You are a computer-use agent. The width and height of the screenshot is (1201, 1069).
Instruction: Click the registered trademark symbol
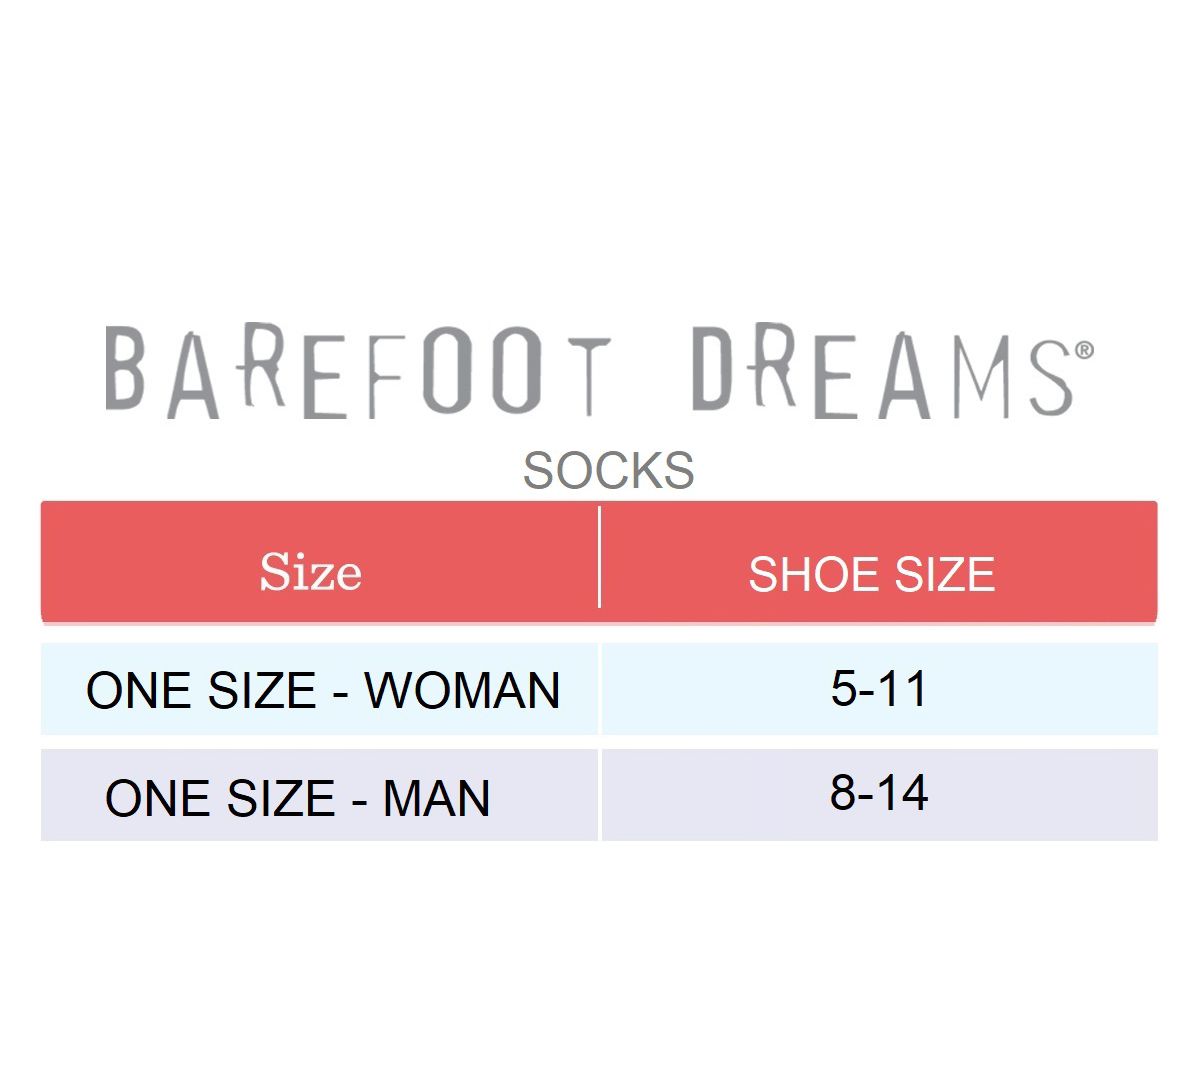[x=1084, y=350]
